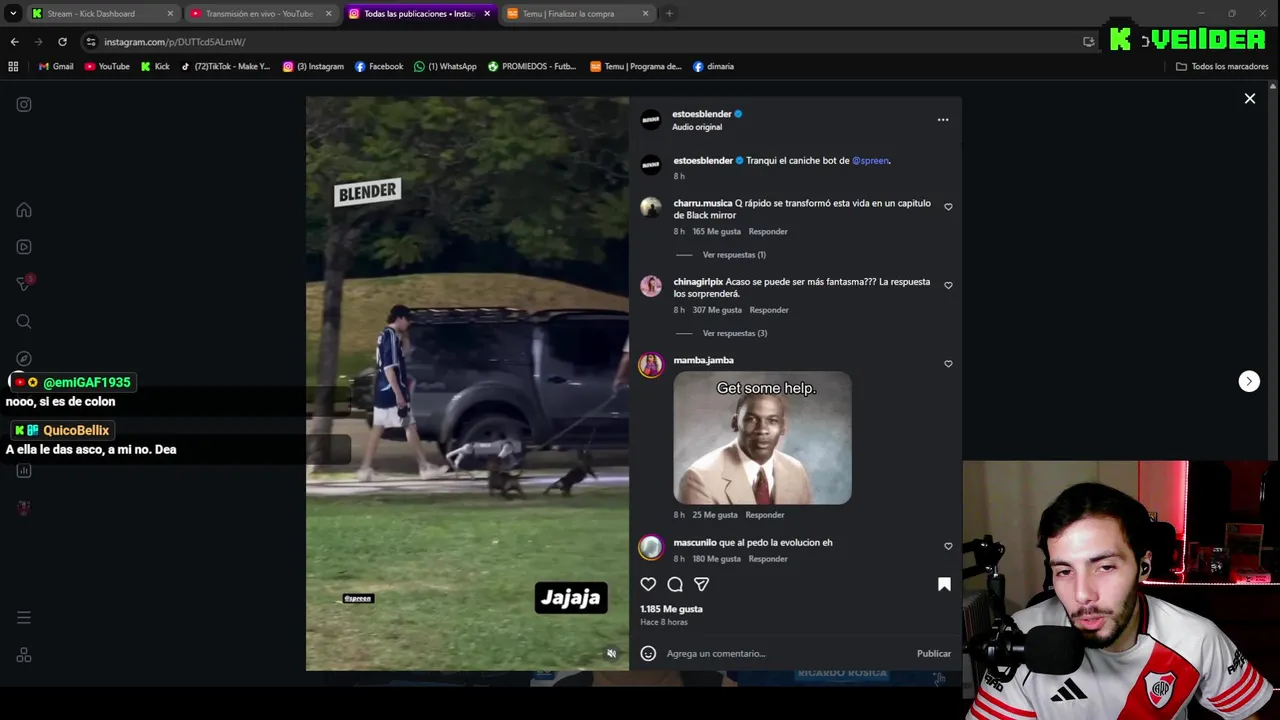Open emoji picker in comment box
Image resolution: width=1280 pixels, height=720 pixels.
coord(648,653)
